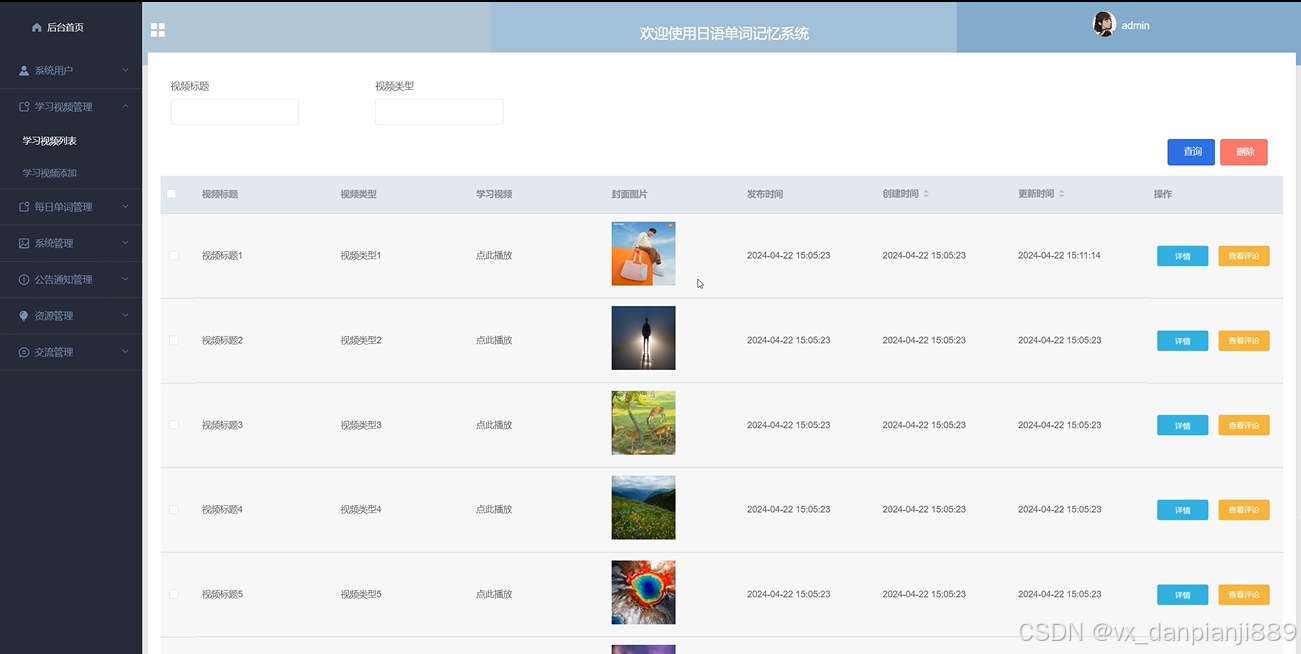Focus the 视频类型 search input field
This screenshot has width=1301, height=654.
pyautogui.click(x=439, y=112)
